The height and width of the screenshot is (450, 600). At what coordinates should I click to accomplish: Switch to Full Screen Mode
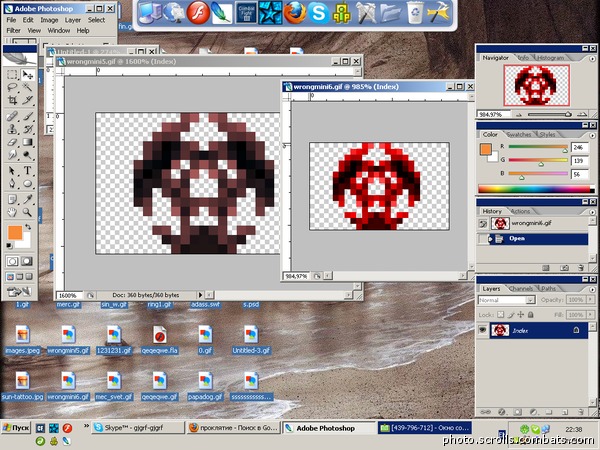click(29, 277)
